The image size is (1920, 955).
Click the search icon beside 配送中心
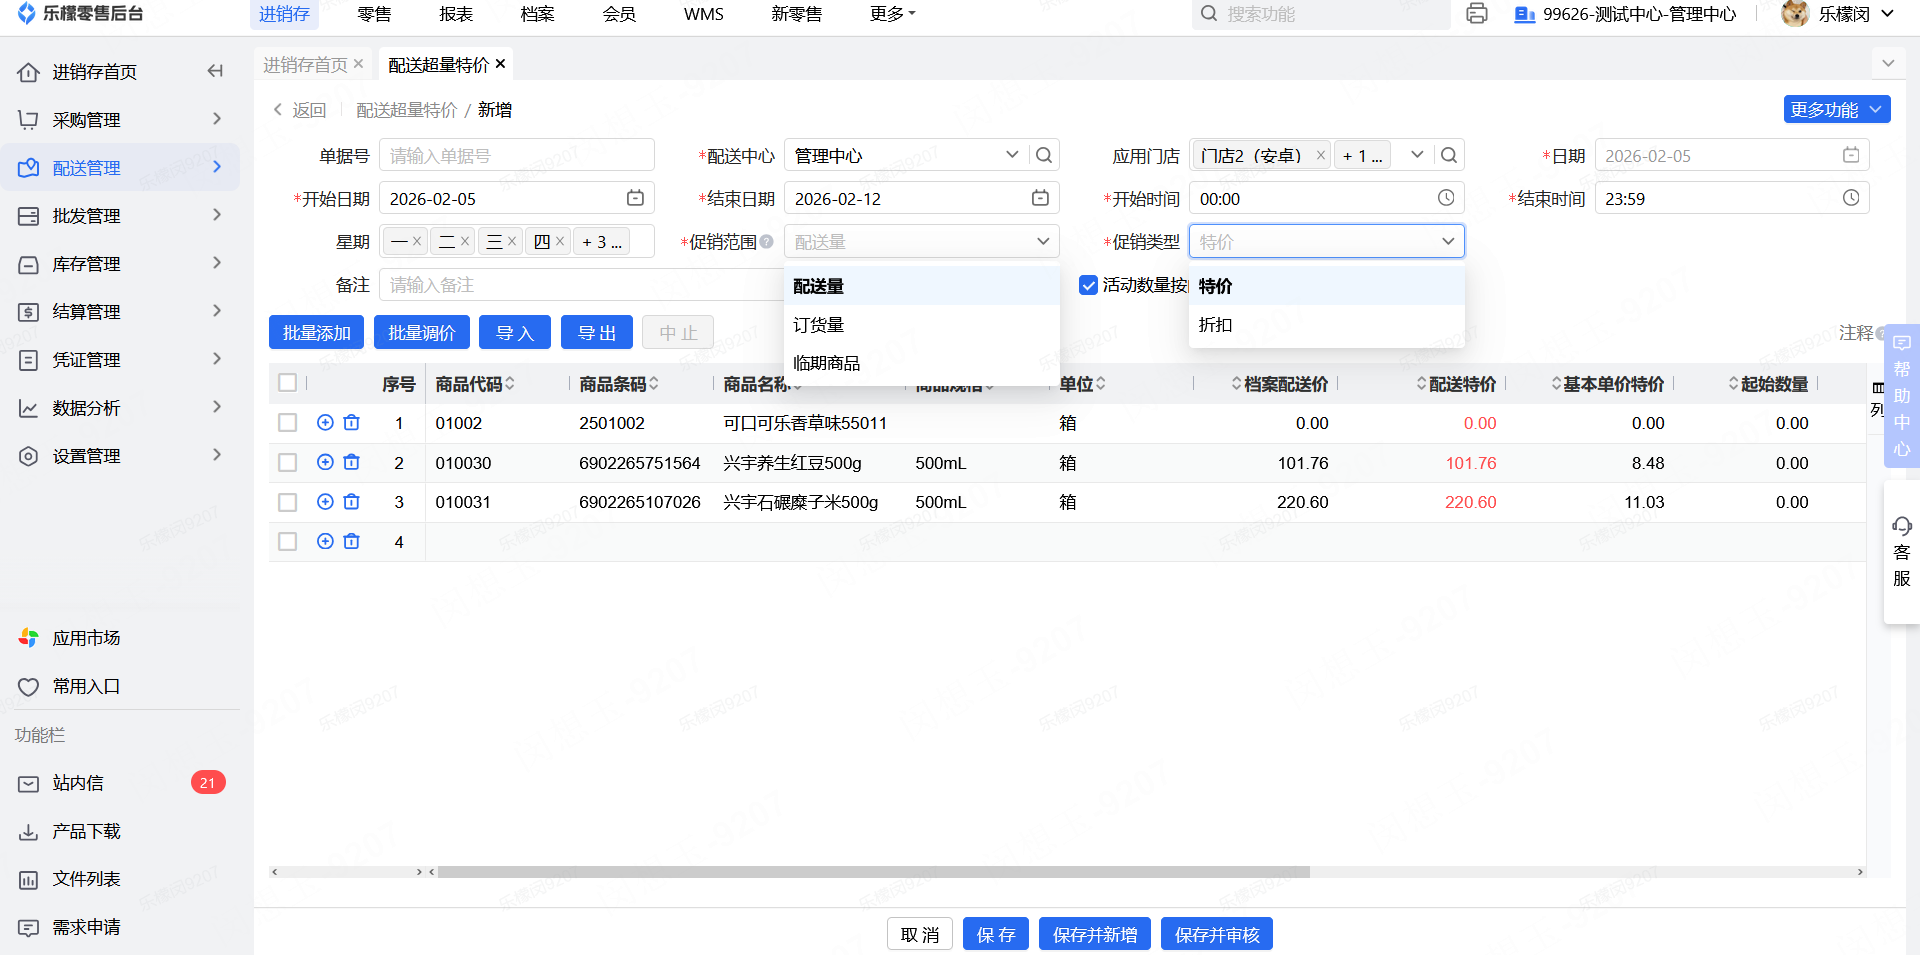tap(1044, 155)
